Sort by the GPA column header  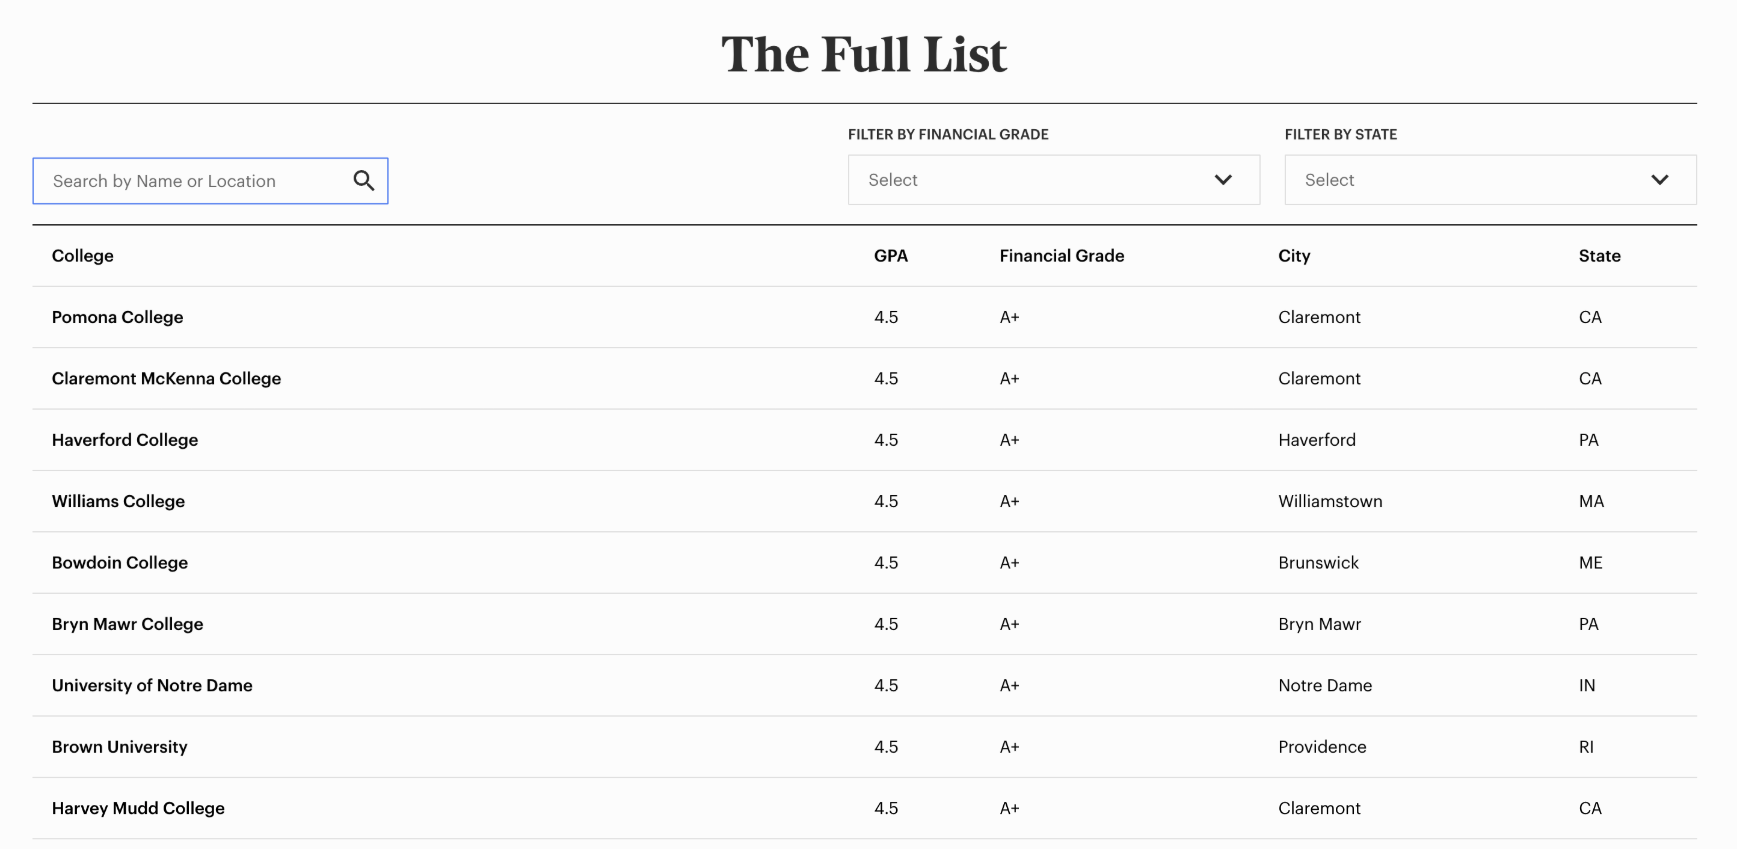pos(891,256)
